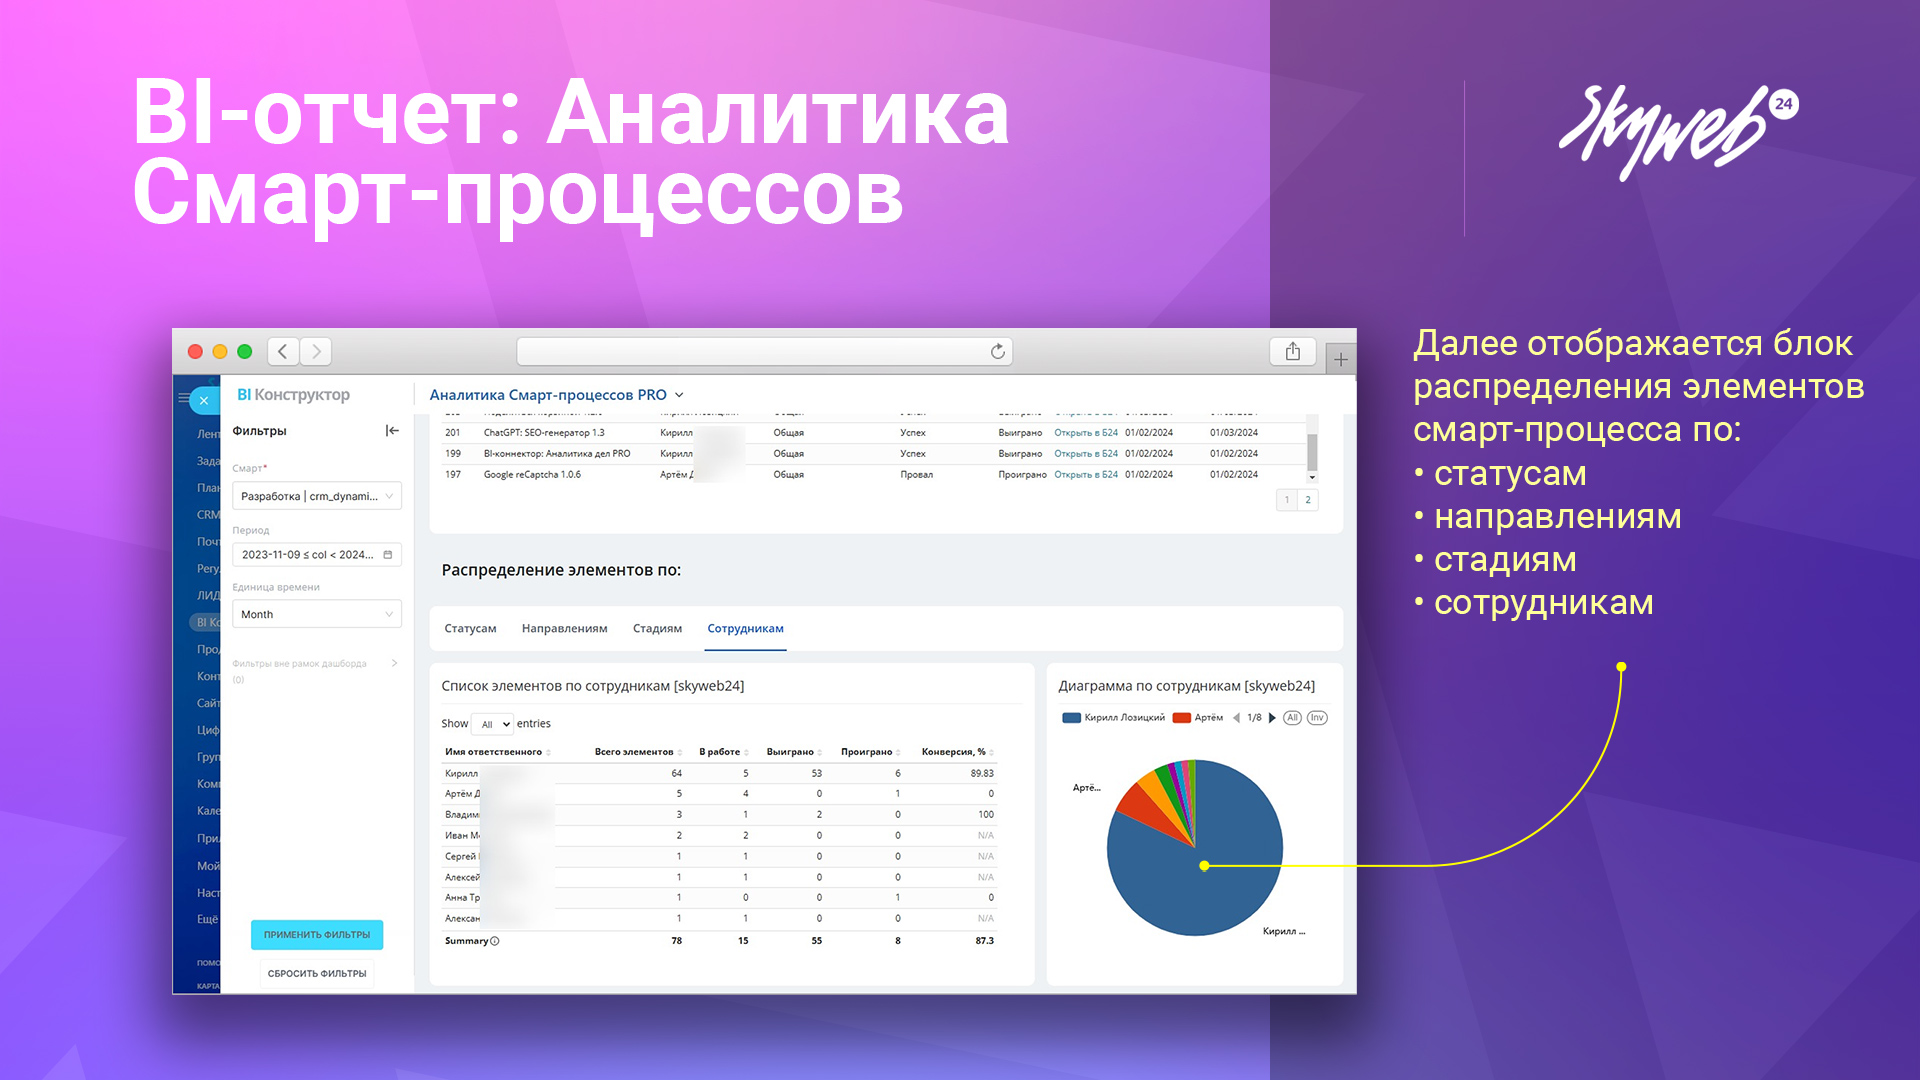Click СБРОСИТЬ ФИЛЬТРЫ button
The height and width of the screenshot is (1080, 1920).
pyautogui.click(x=316, y=973)
